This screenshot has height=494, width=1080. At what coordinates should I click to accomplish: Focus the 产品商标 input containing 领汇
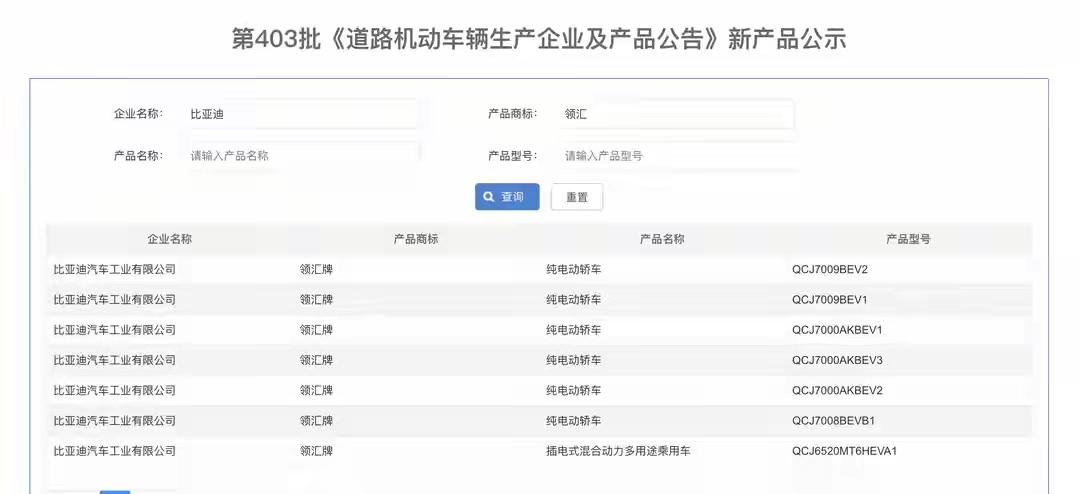pyautogui.click(x=676, y=114)
